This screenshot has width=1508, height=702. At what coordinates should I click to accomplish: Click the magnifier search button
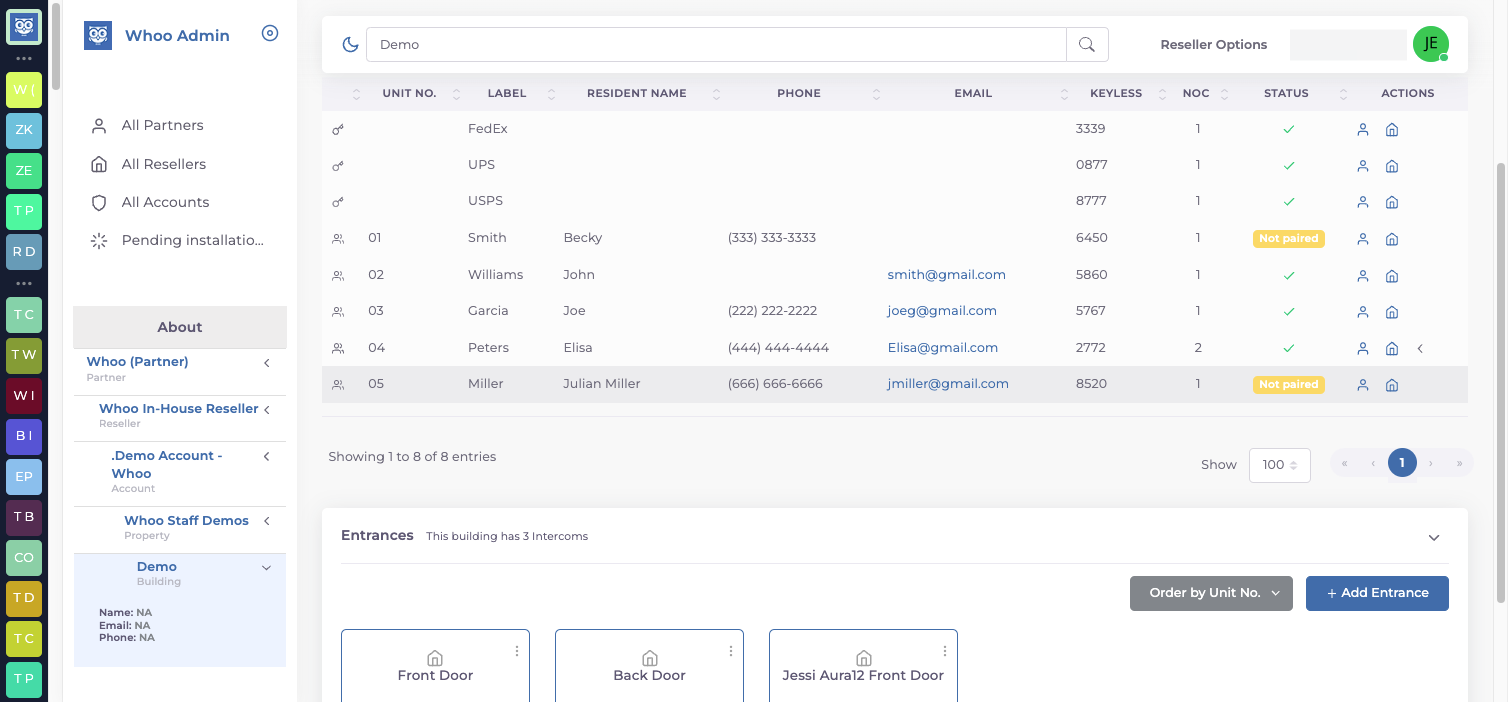coord(1087,44)
